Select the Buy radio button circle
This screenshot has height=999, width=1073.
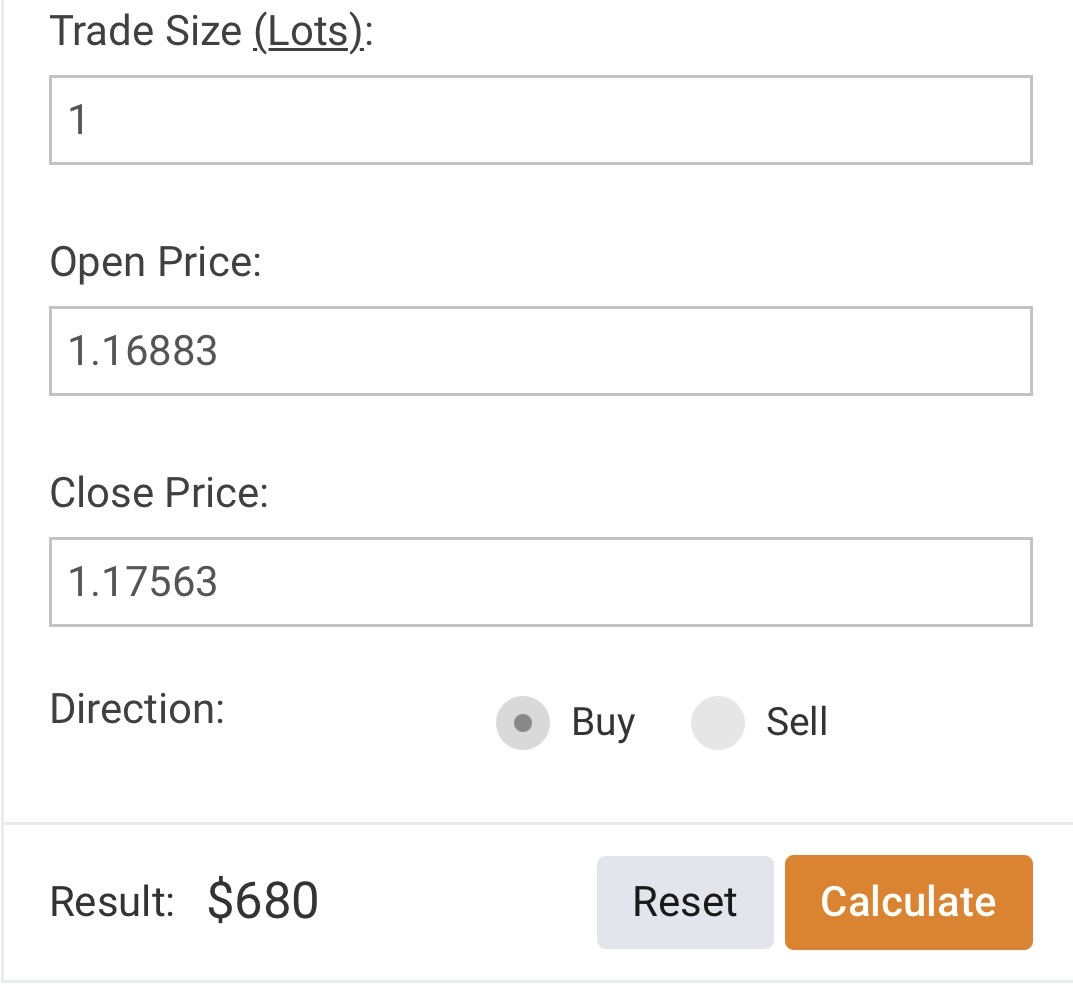click(x=523, y=722)
